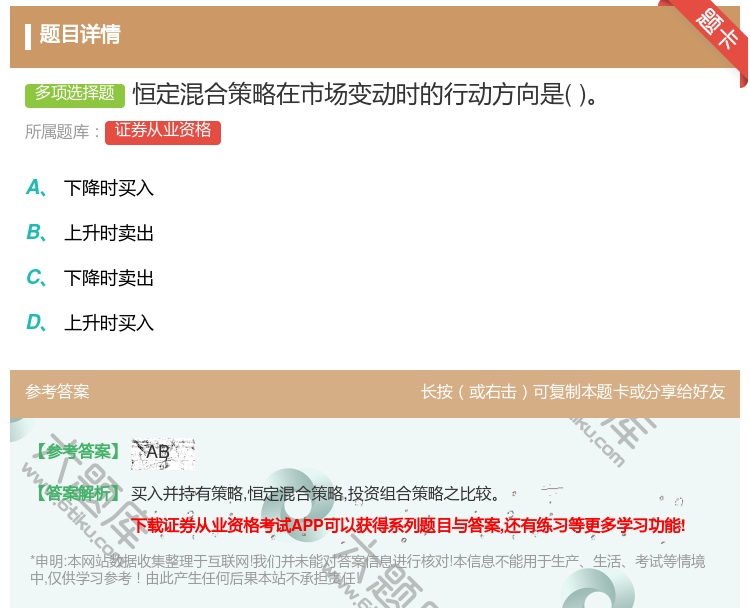
Task: Choose answer text 上升时卖出
Action: point(109,233)
